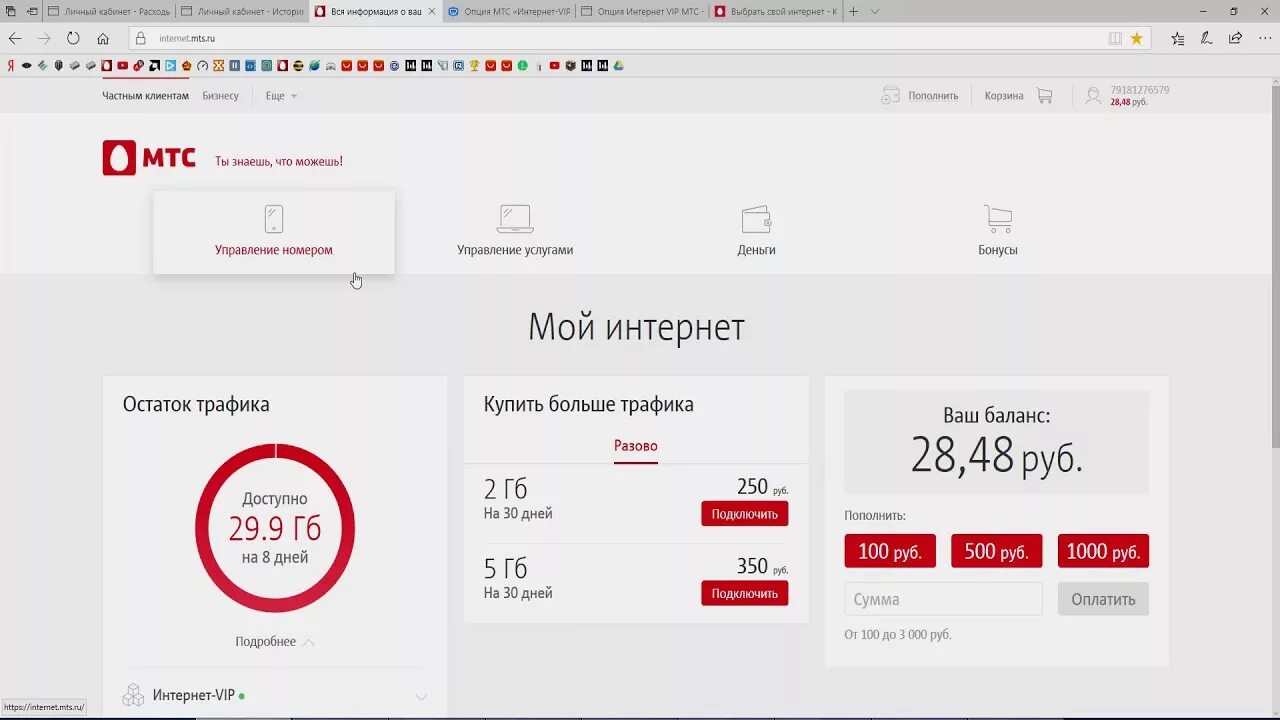Screen dimensions: 1280x720
Task: Go to browser home page icon
Action: click(103, 38)
